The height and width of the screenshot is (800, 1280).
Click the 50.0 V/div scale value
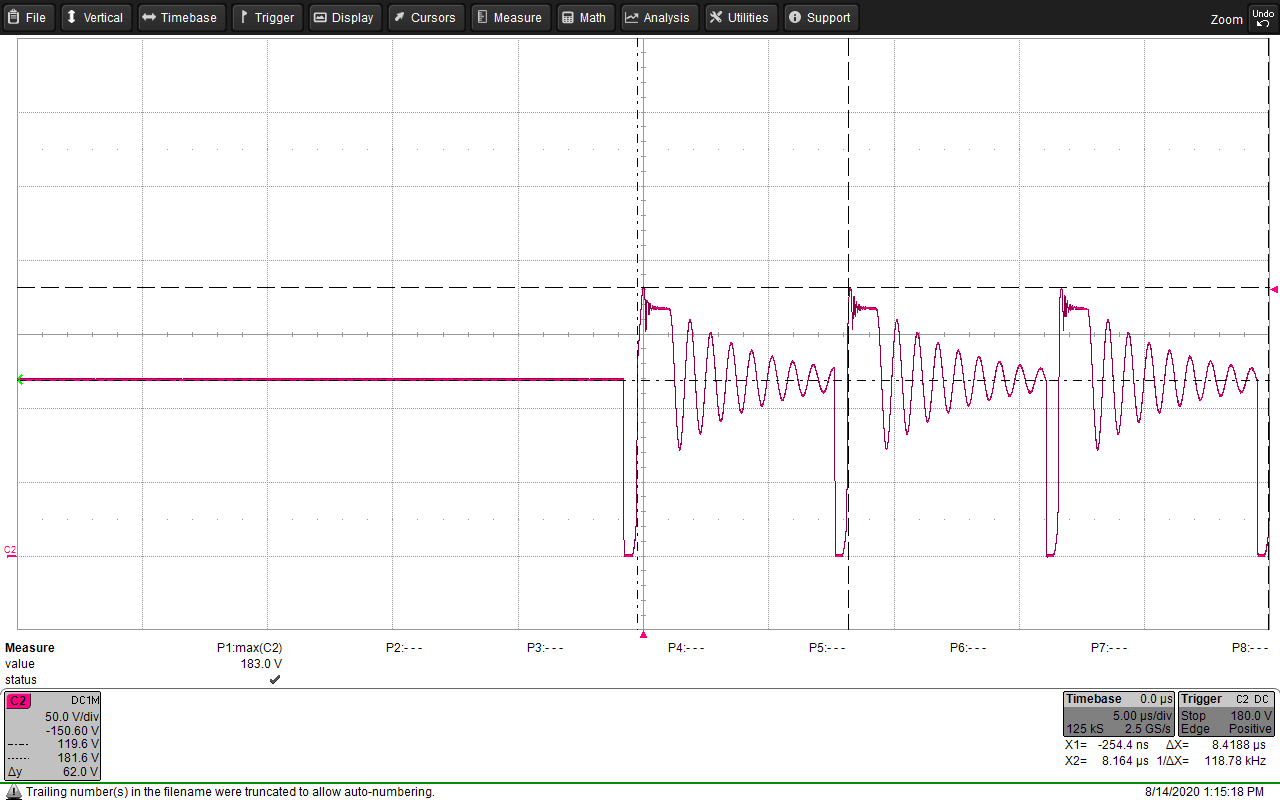72,717
